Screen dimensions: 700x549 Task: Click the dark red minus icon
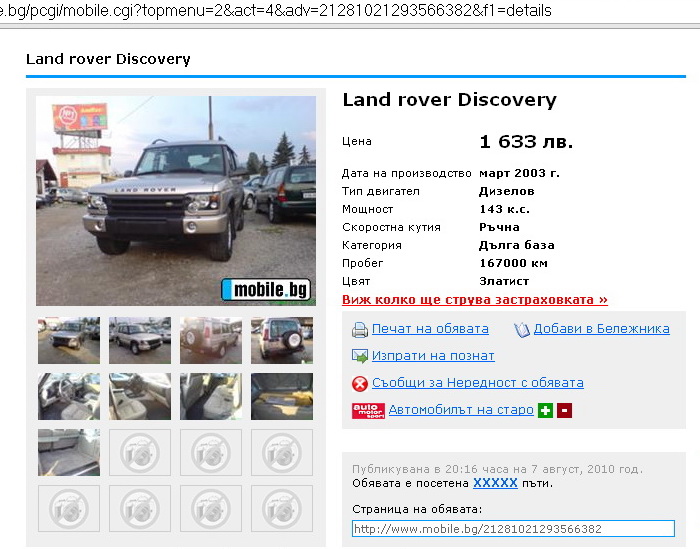(564, 411)
